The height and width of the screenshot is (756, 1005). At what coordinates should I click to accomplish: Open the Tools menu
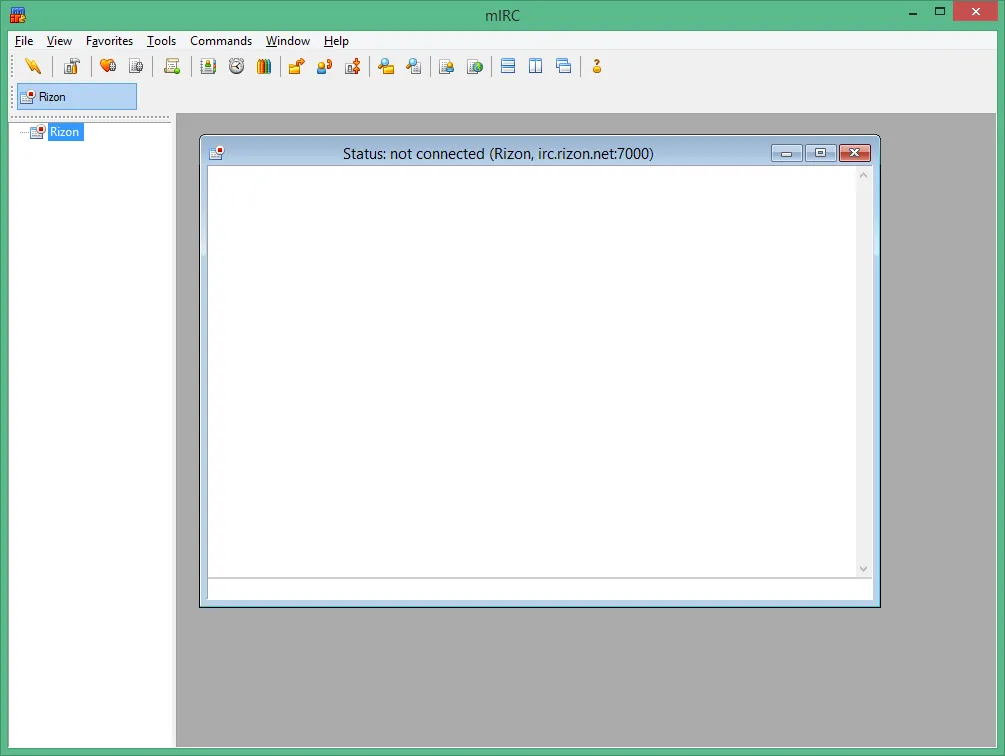tap(162, 41)
